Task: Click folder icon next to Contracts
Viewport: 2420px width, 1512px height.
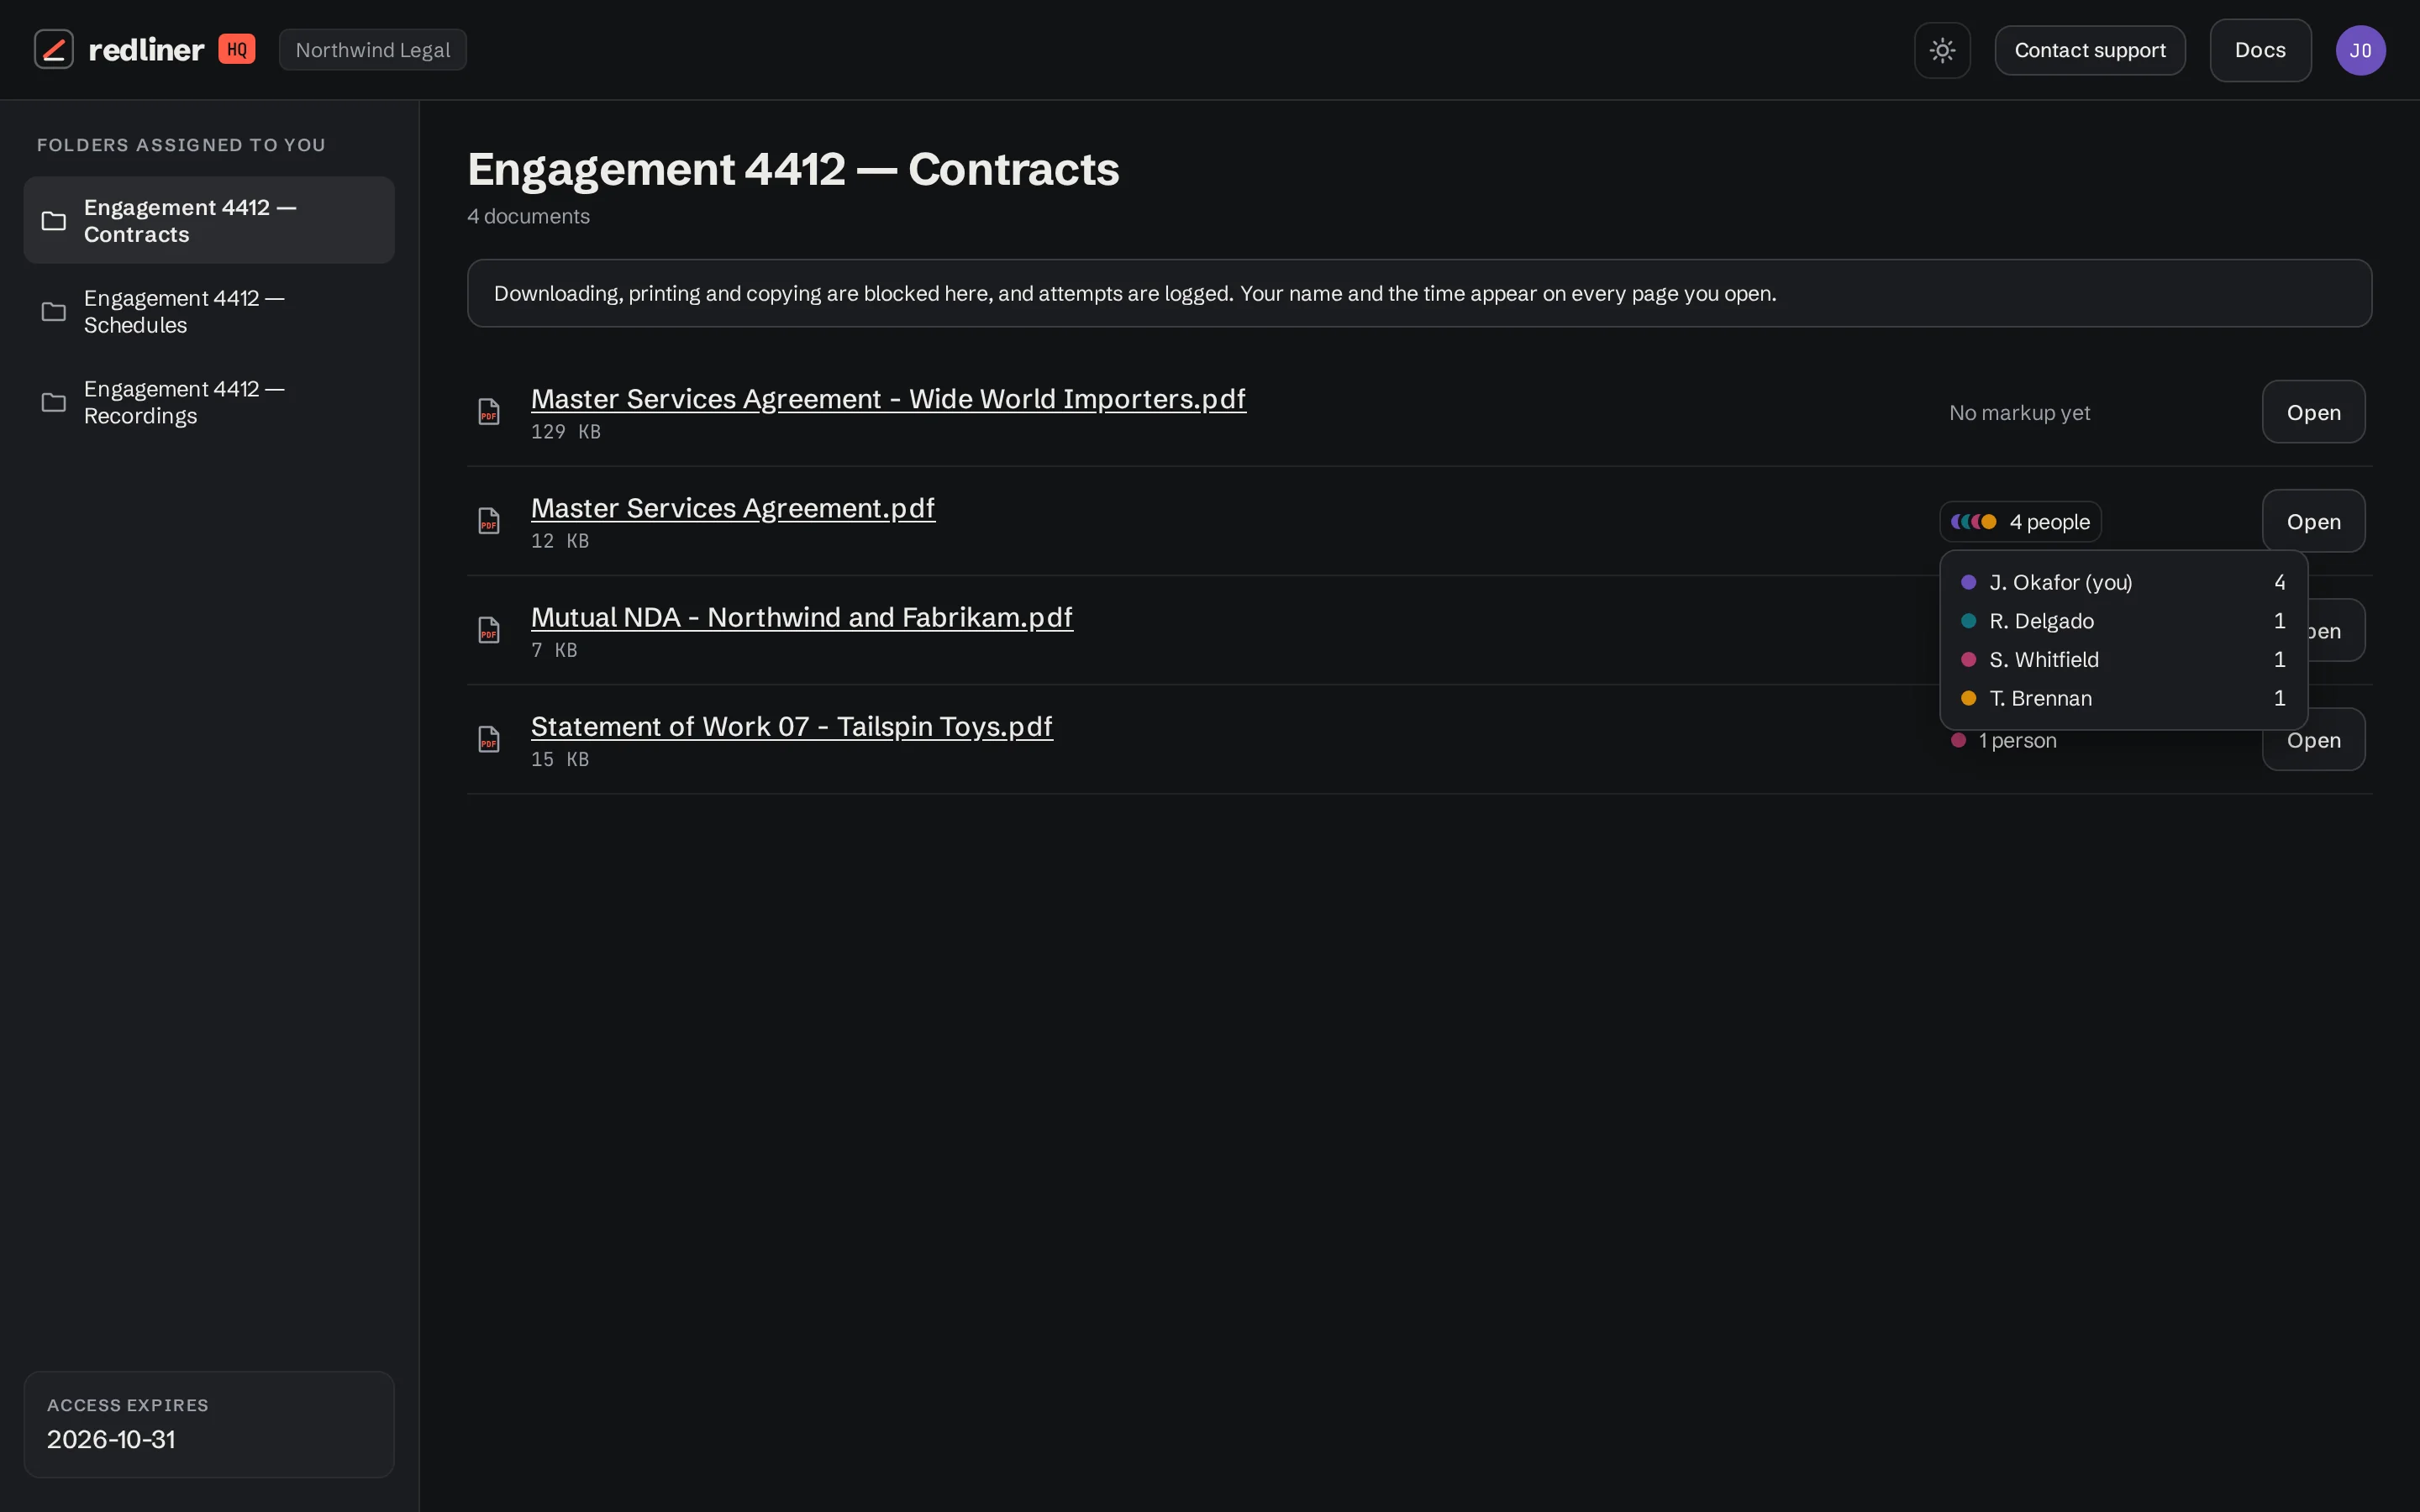Action: point(54,221)
